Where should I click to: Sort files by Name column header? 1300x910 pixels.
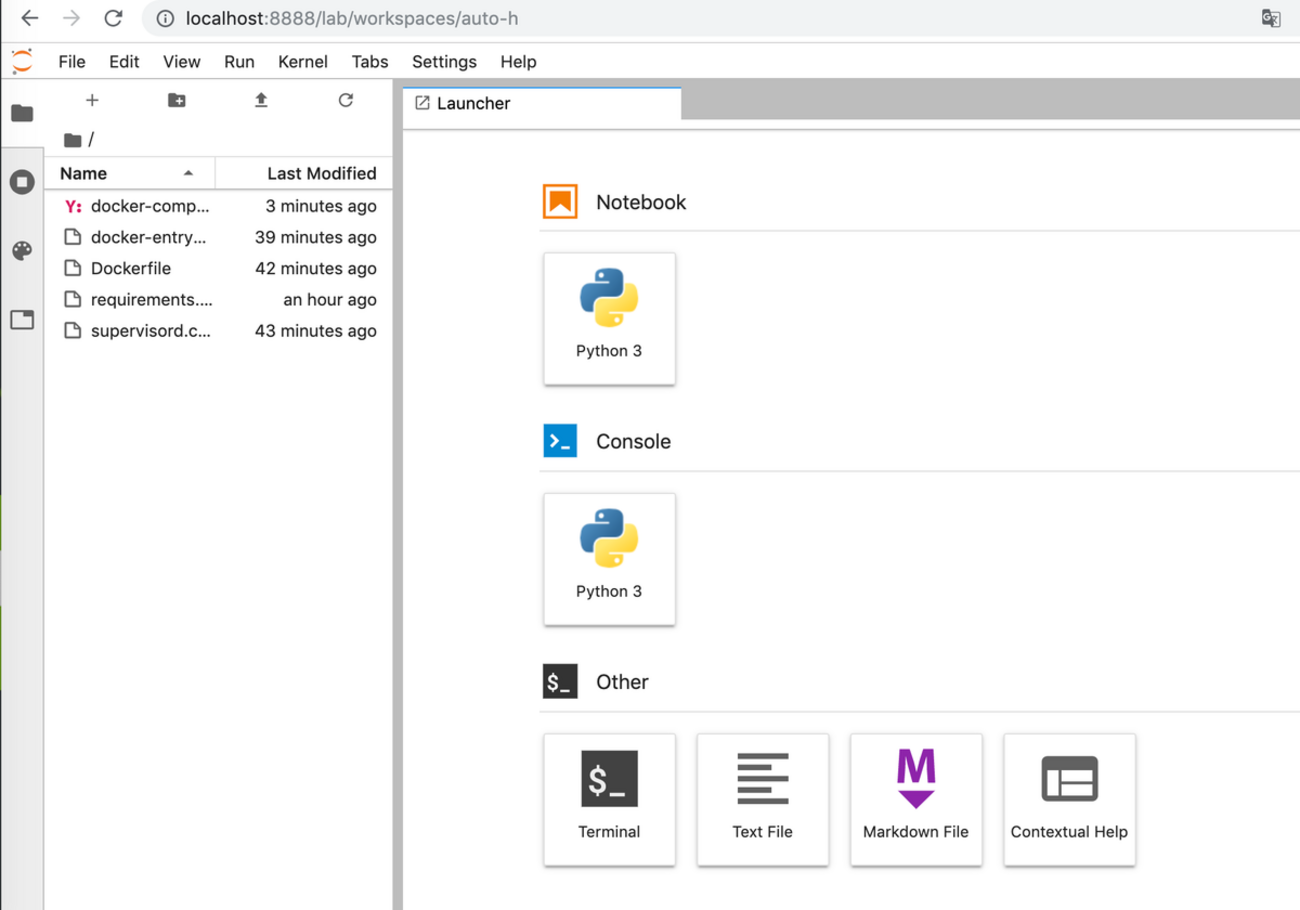(x=84, y=173)
